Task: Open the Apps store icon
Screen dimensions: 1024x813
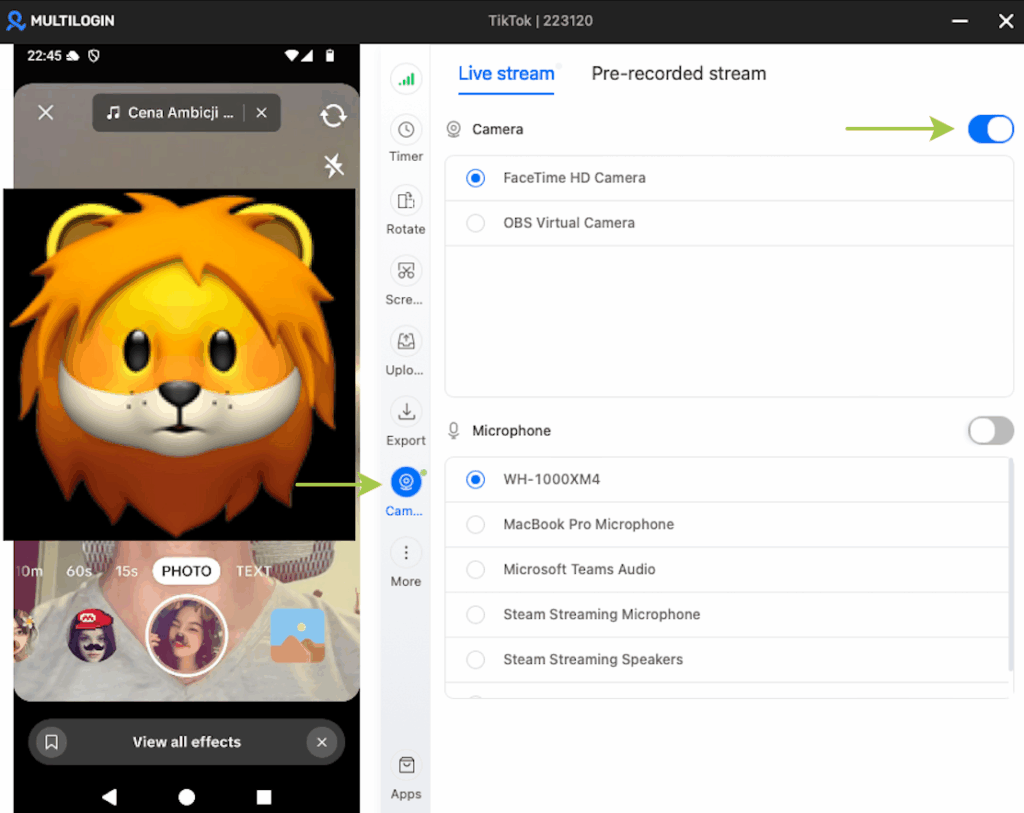Action: coord(406,775)
